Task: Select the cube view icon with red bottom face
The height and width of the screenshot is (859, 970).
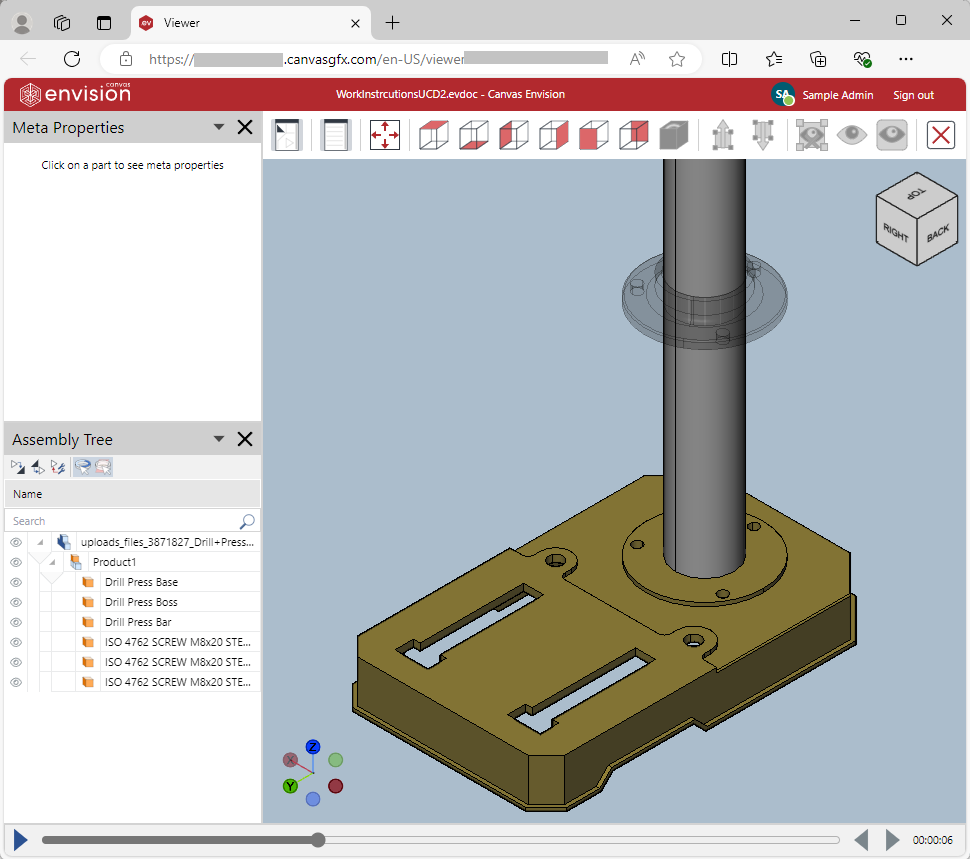Action: 474,135
